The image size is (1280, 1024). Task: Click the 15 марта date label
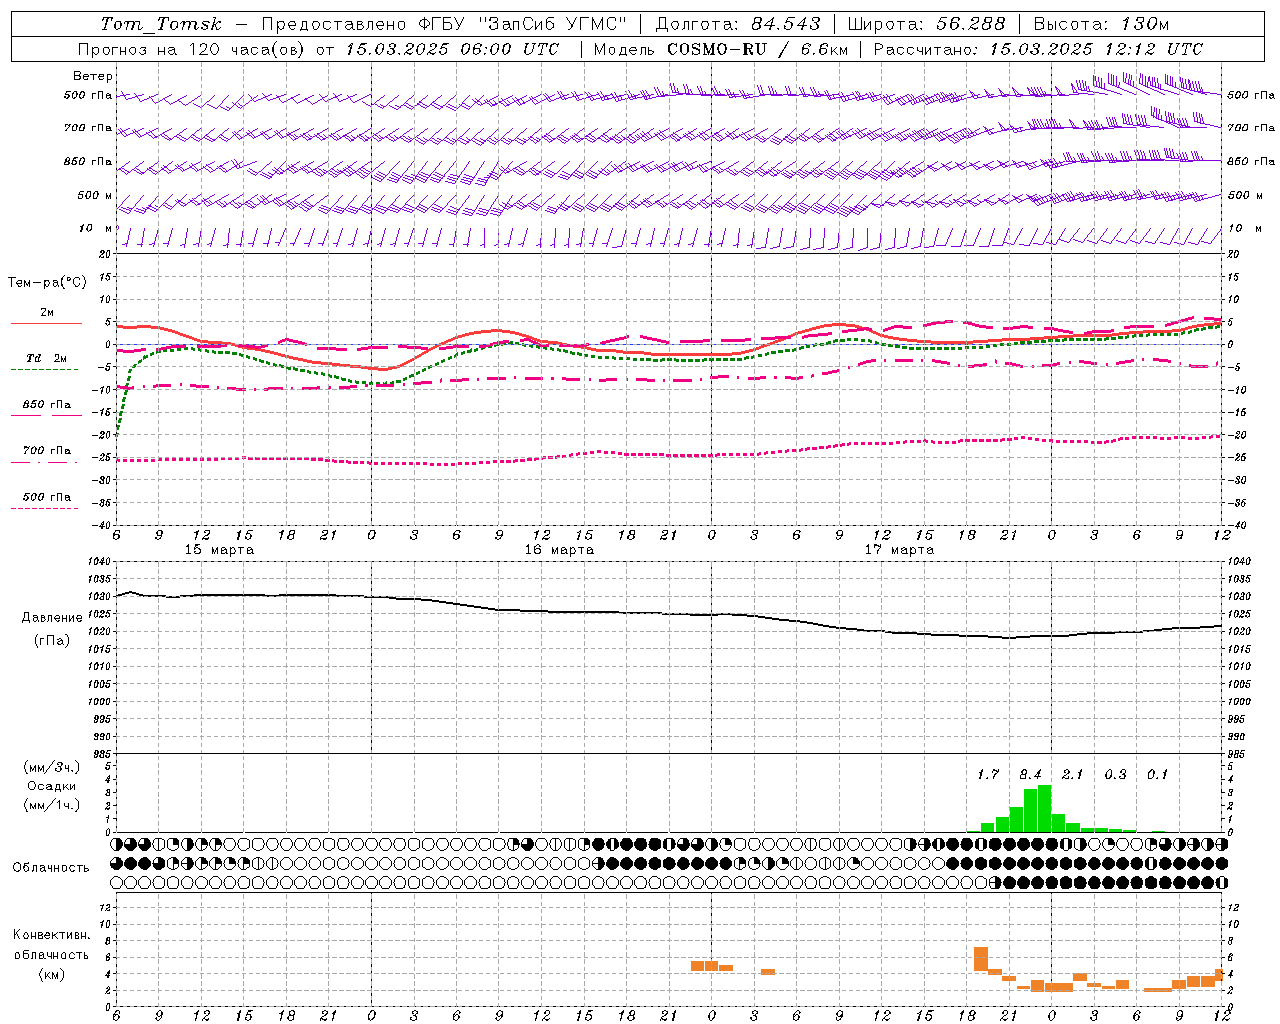coord(220,549)
